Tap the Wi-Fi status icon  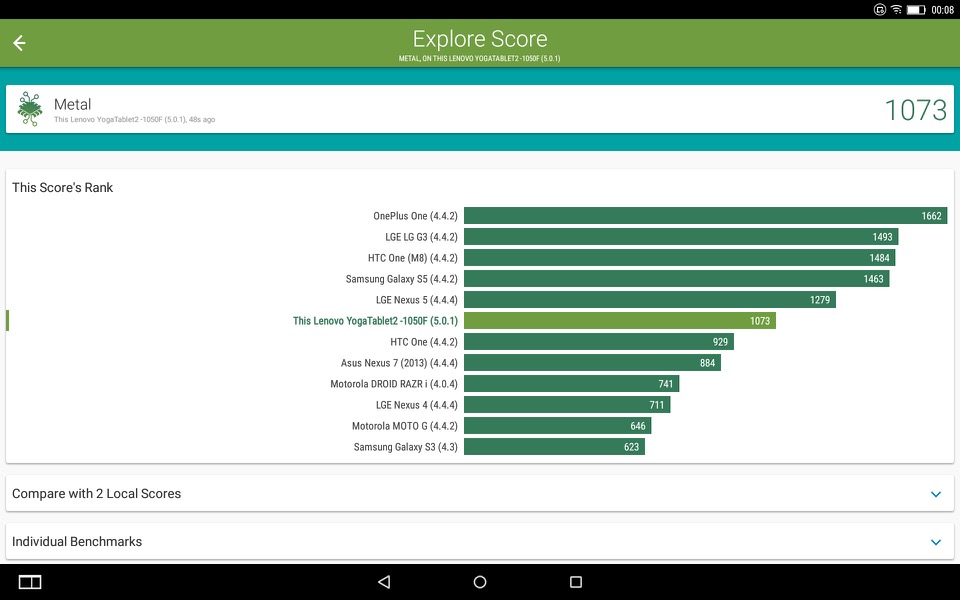[x=896, y=9]
